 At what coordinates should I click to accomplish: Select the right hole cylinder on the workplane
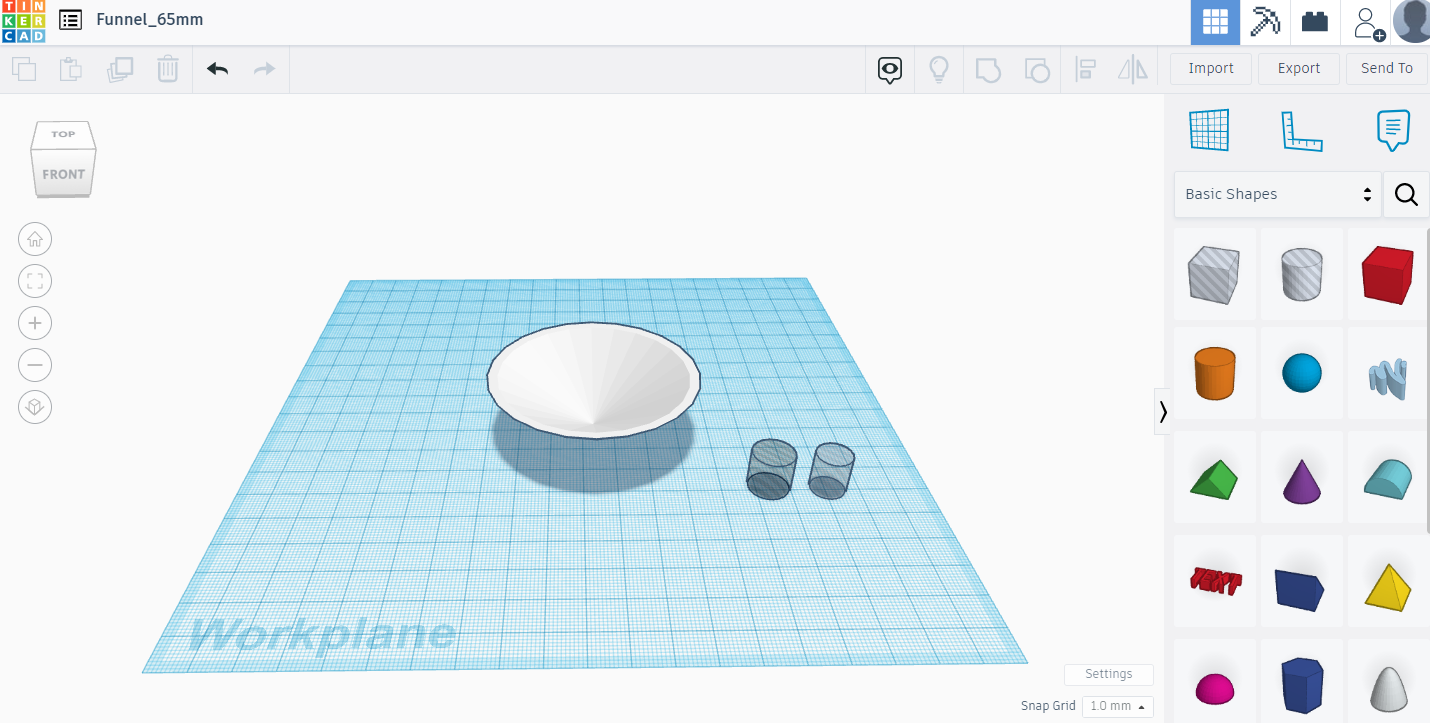[x=831, y=471]
